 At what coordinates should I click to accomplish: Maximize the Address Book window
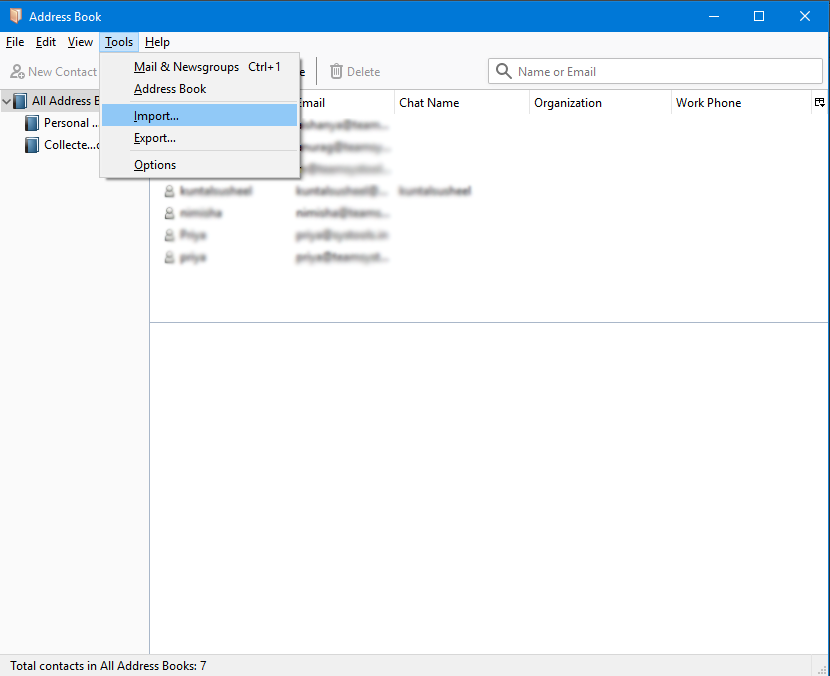(x=759, y=16)
